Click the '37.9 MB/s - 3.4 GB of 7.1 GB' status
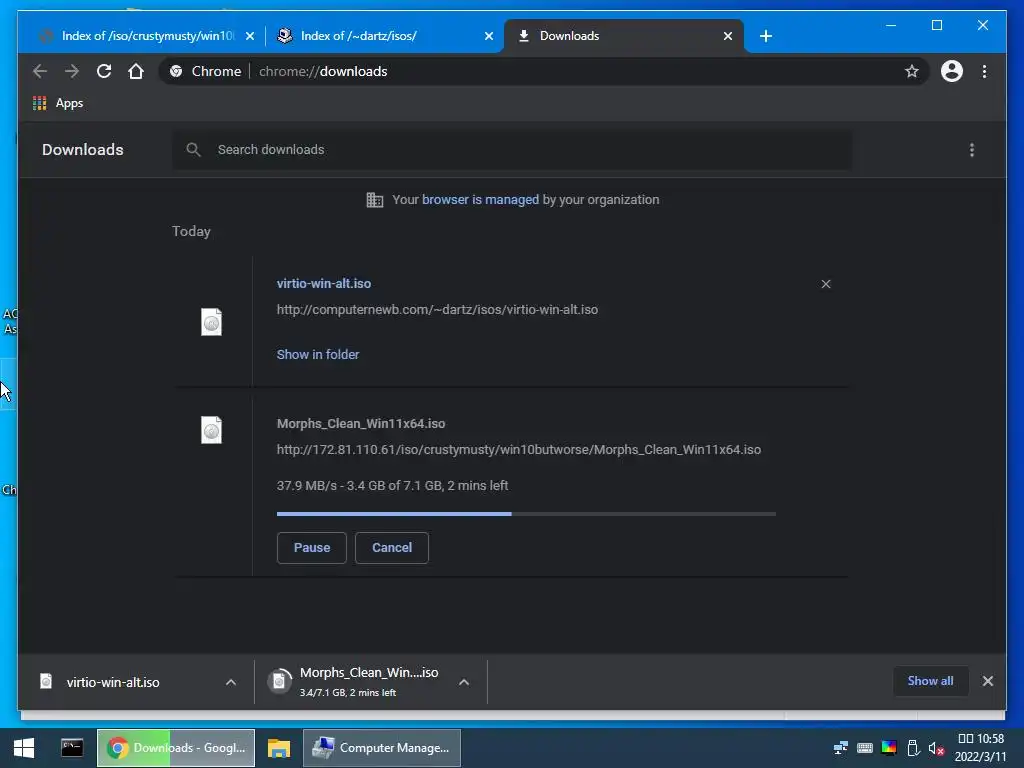The height and width of the screenshot is (768, 1024). point(392,485)
